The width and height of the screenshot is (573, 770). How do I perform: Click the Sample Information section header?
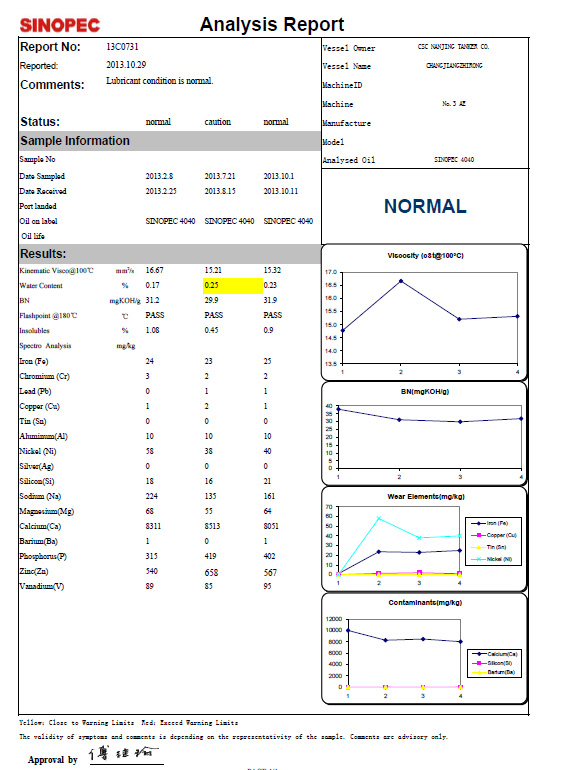[169, 141]
